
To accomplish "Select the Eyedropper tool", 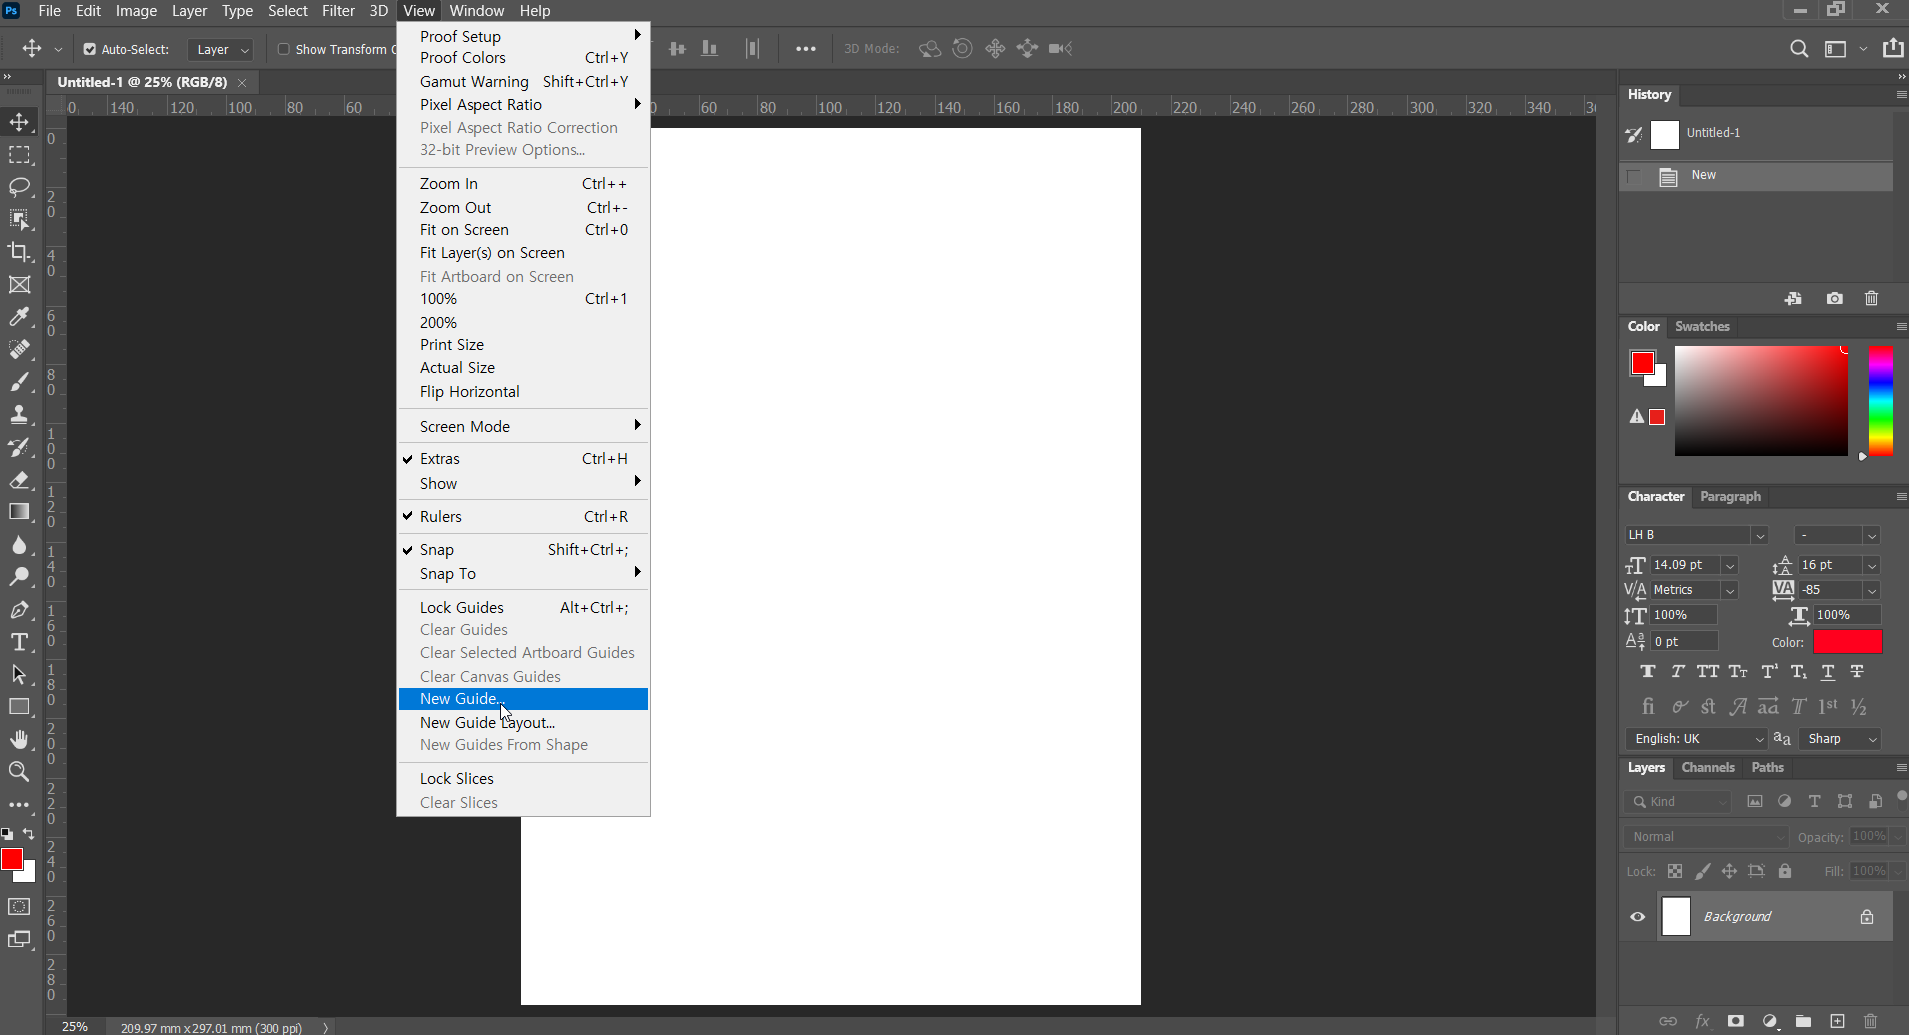I will 19,317.
